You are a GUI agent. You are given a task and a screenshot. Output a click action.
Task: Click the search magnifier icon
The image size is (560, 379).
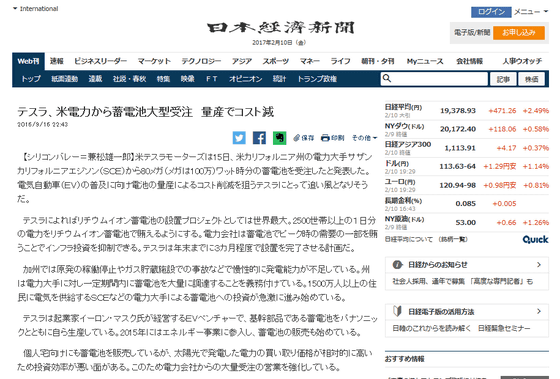tap(386, 78)
